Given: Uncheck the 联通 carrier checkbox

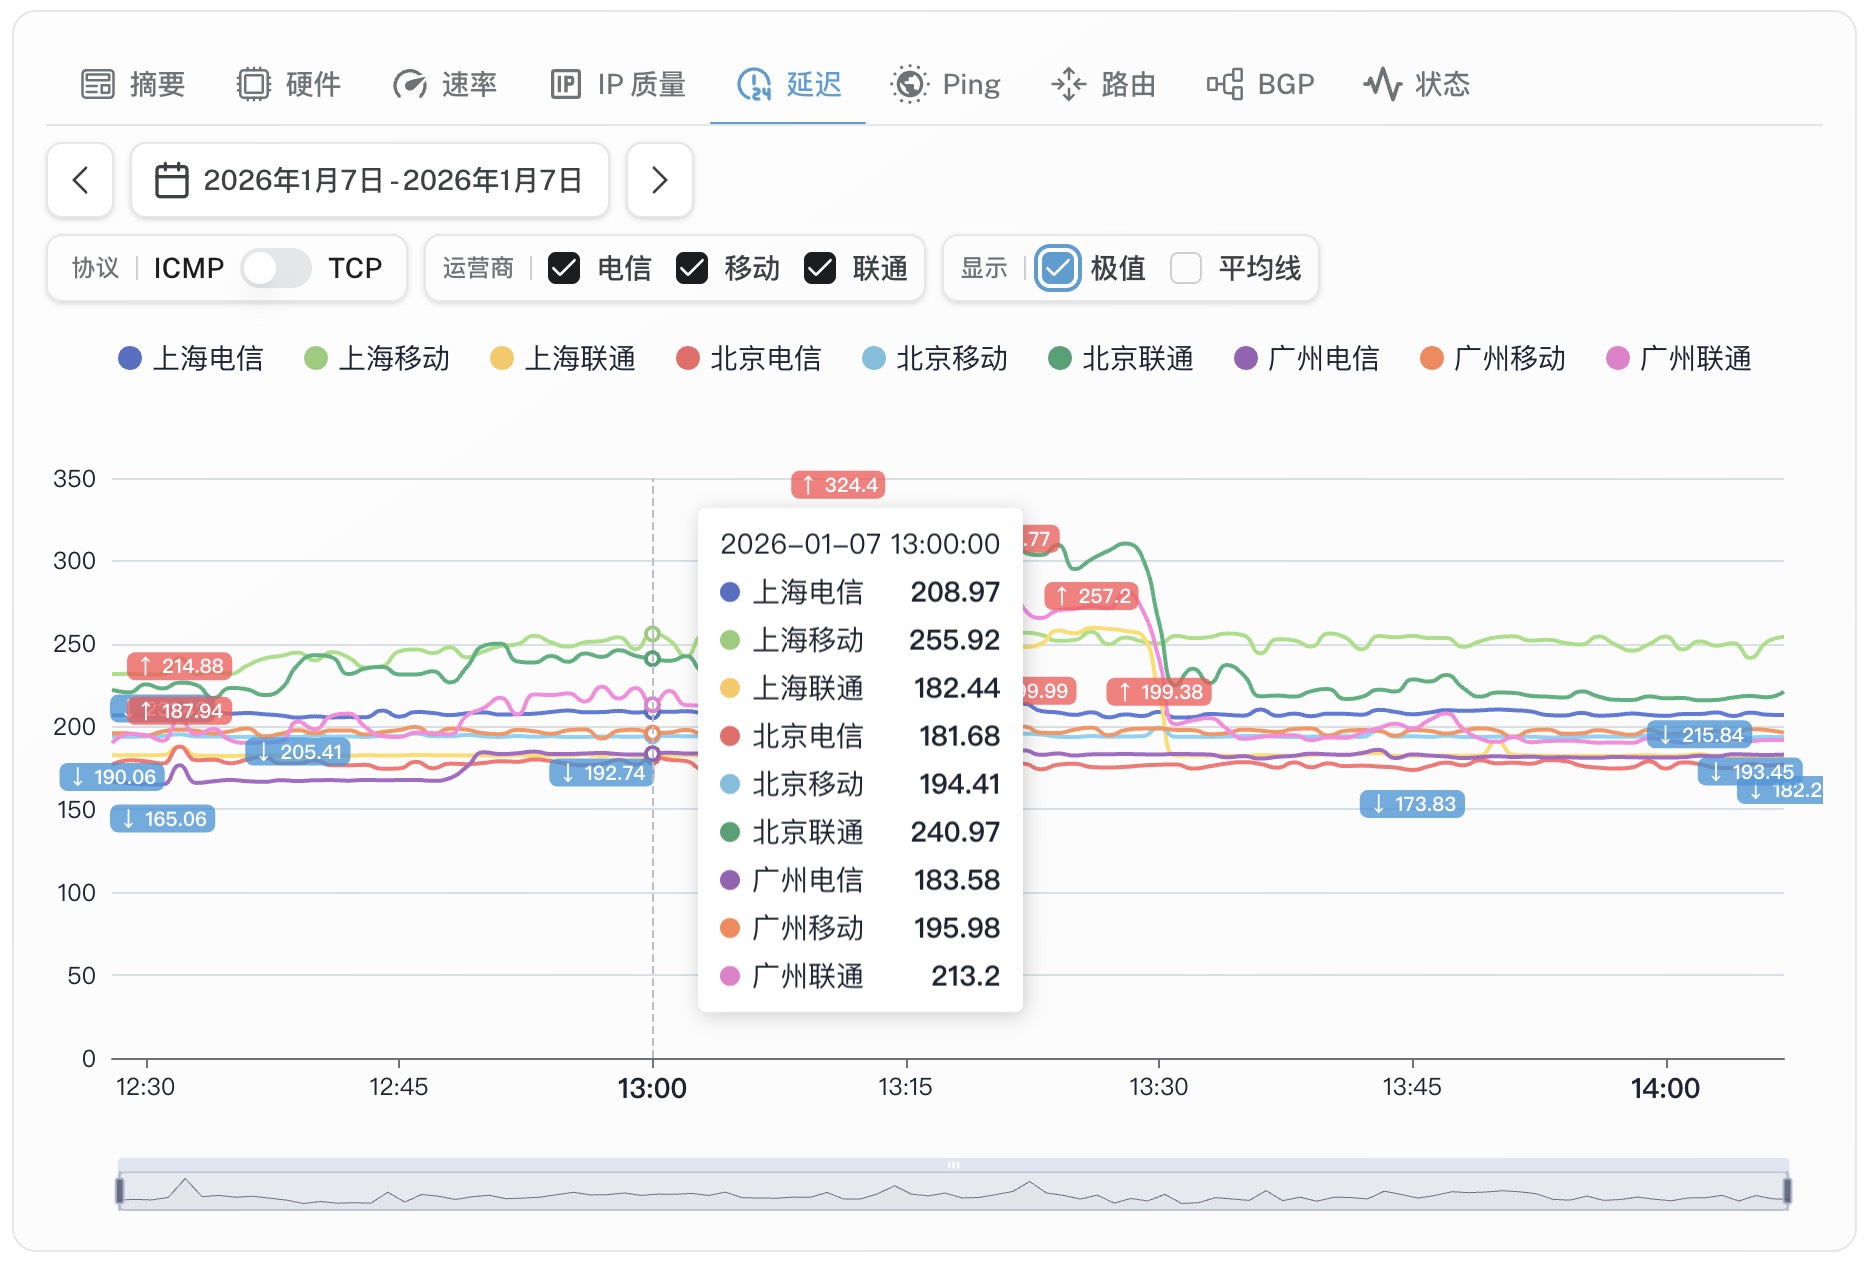Looking at the screenshot, I should click(x=820, y=268).
